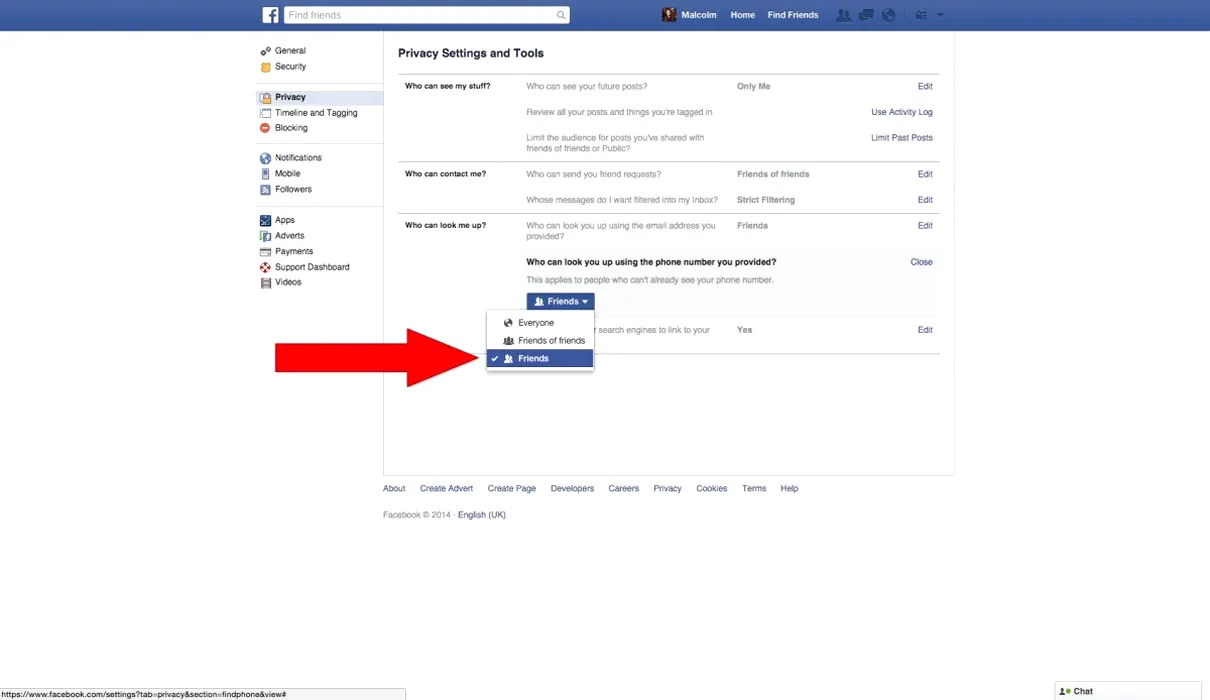Open the friend requests icon
Viewport: 1210px width, 700px height.
(x=844, y=15)
